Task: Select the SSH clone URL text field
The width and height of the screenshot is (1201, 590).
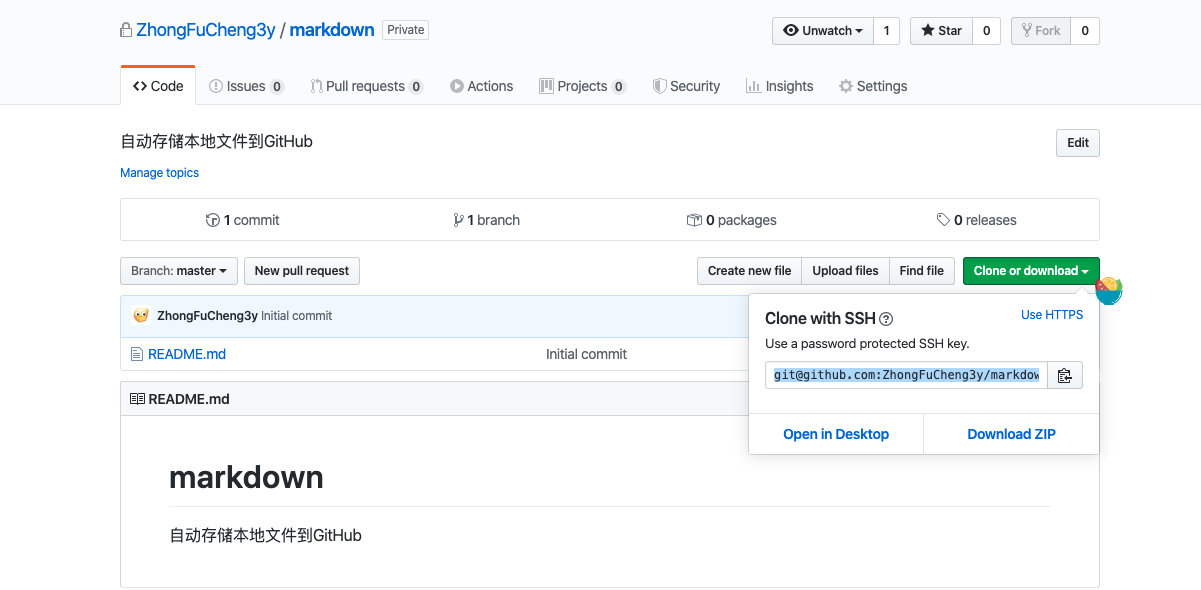Action: [x=906, y=376]
